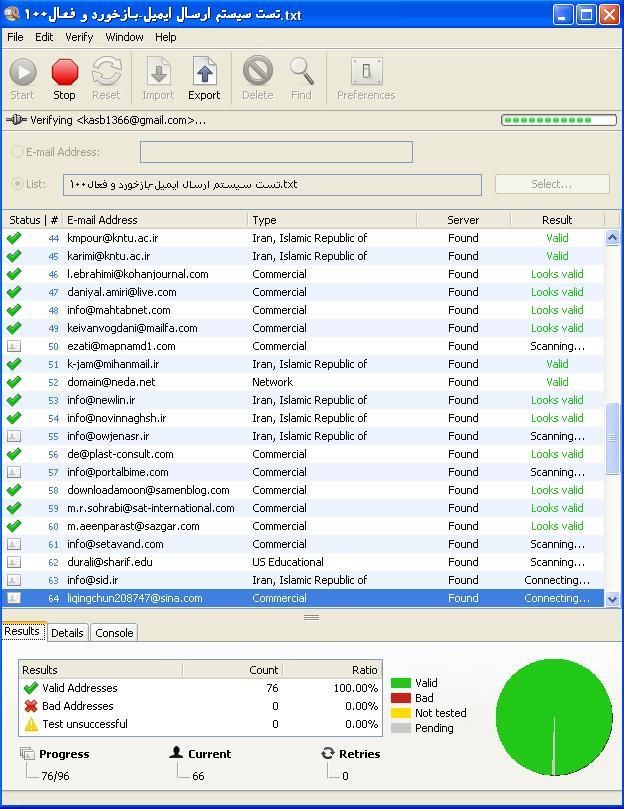Click the list scrollbar up arrow

point(612,238)
